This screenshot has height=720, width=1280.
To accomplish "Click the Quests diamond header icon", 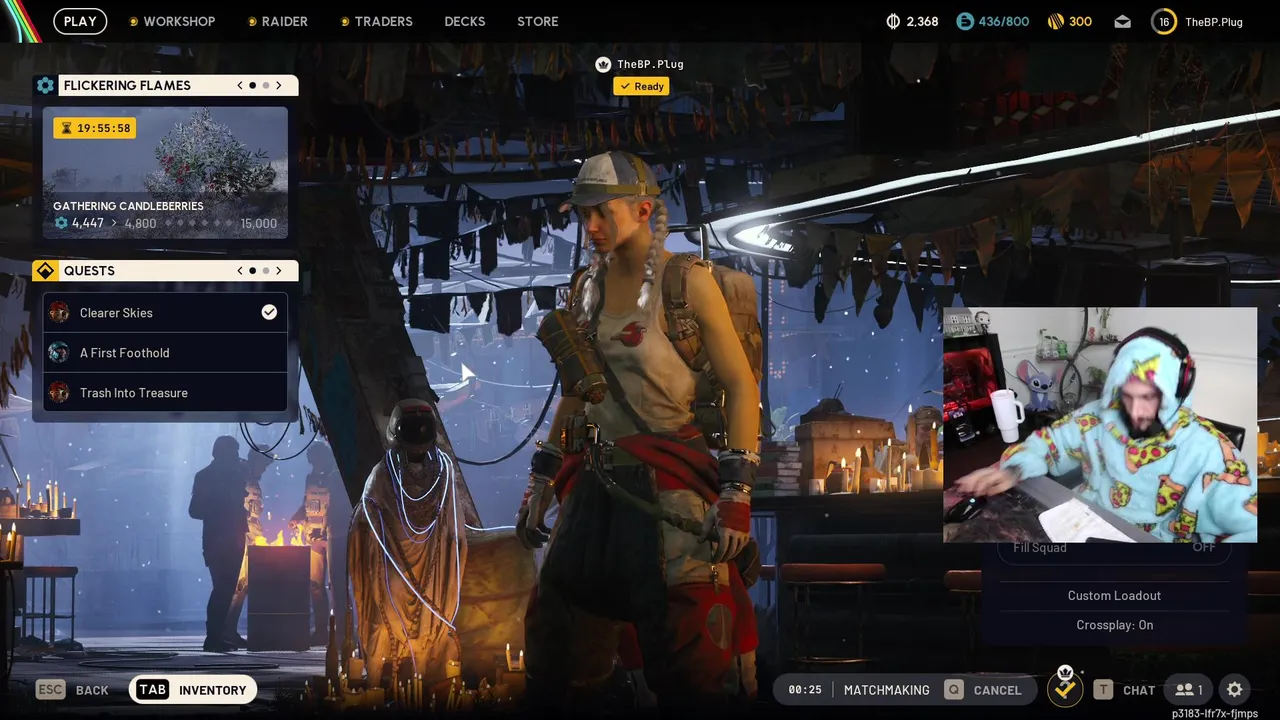I will 45,271.
